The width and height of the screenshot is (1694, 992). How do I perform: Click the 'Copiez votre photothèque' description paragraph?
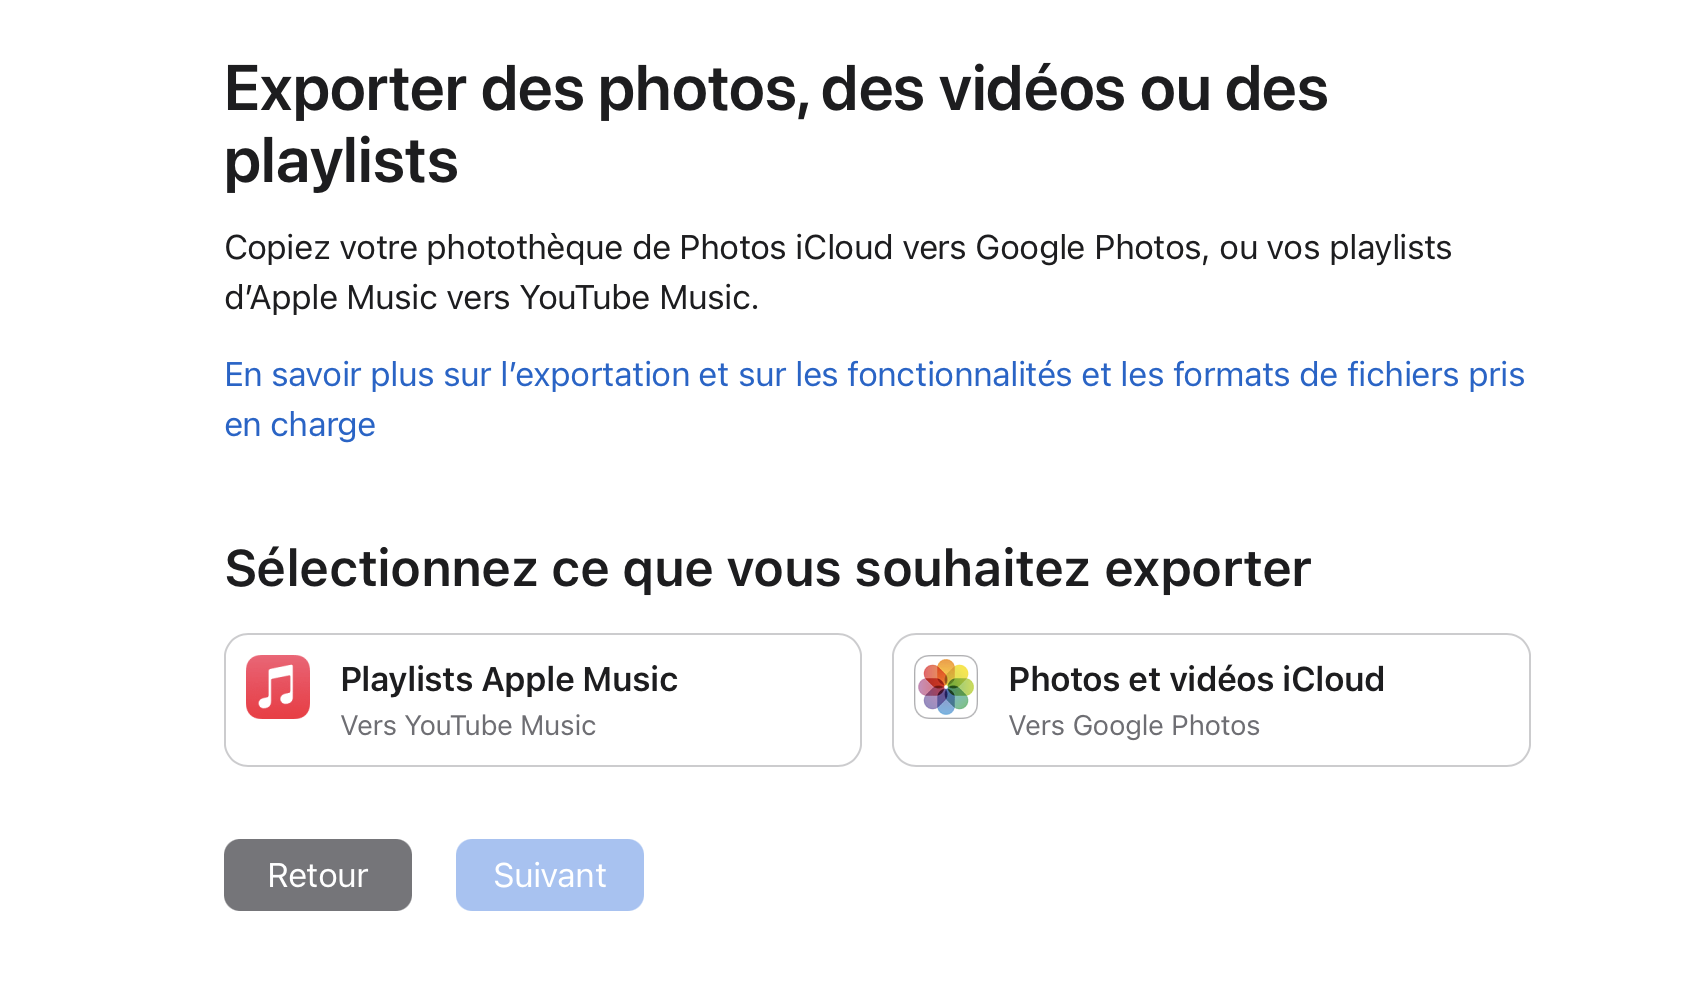[838, 272]
